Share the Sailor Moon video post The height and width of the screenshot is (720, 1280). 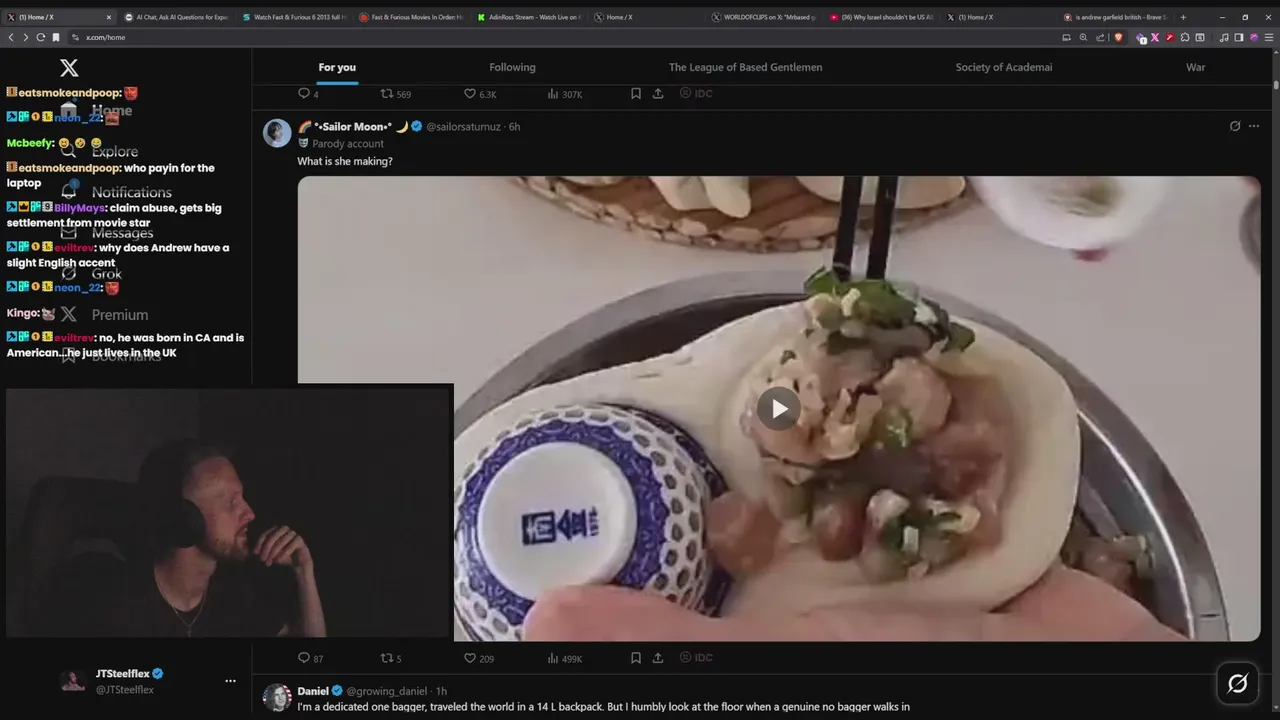[x=658, y=658]
